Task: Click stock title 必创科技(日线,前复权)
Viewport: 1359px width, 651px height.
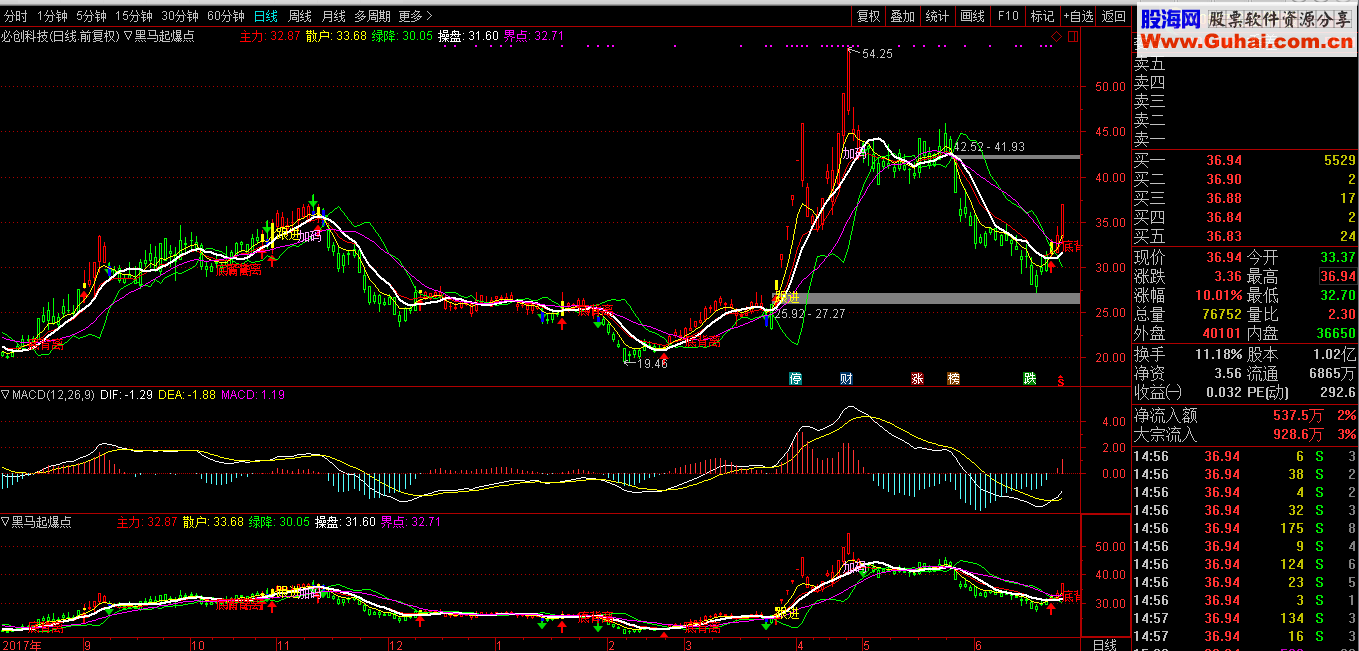Action: point(60,36)
